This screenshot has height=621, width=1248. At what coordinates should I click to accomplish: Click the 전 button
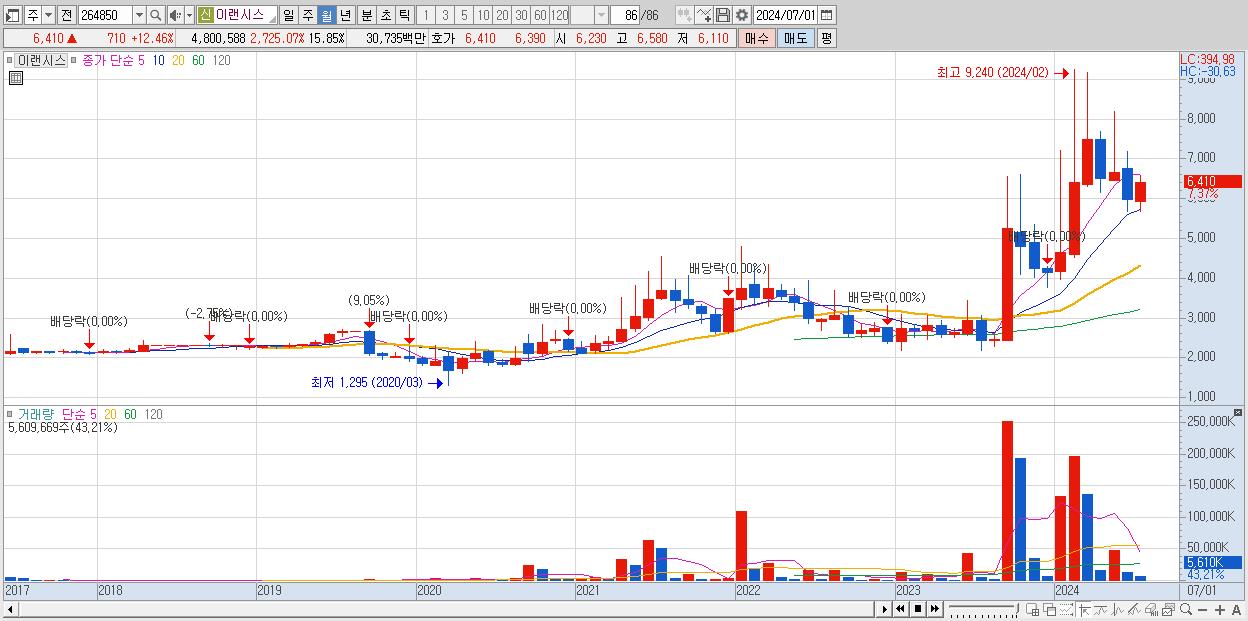click(66, 15)
